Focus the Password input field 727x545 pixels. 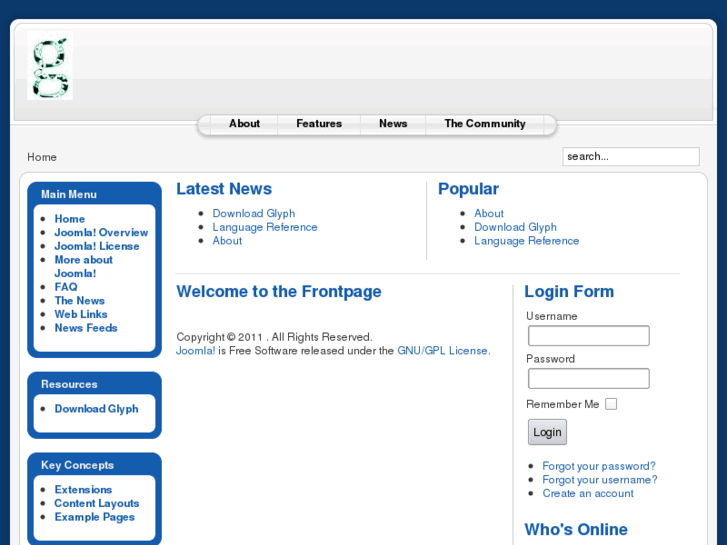pos(588,378)
